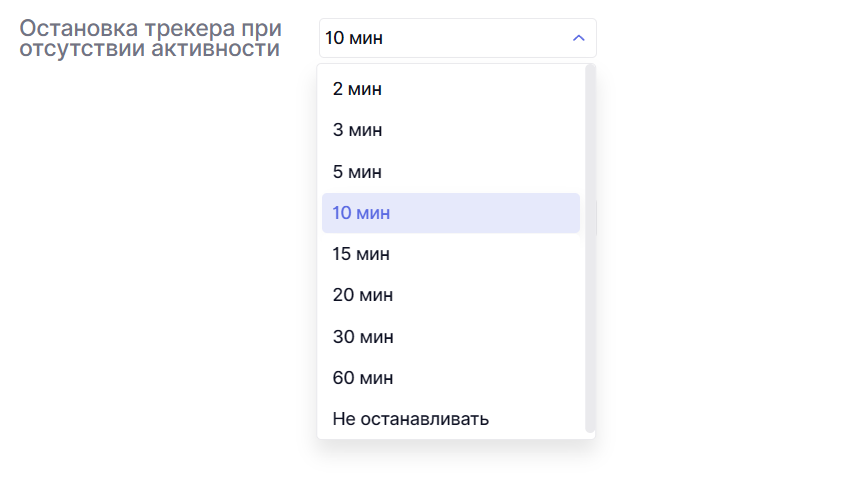850x487 pixels.
Task: Set inactivity stop to half an hour
Action: (450, 337)
